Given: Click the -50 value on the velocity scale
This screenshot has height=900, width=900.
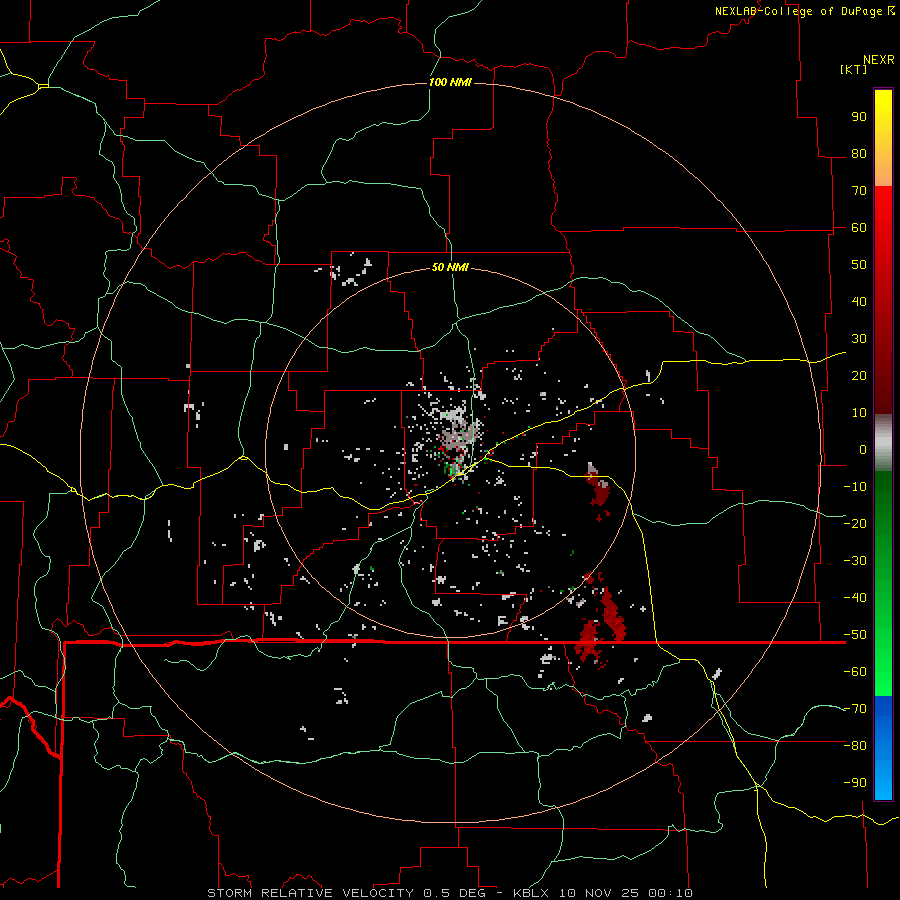Looking at the screenshot, I should 855,635.
